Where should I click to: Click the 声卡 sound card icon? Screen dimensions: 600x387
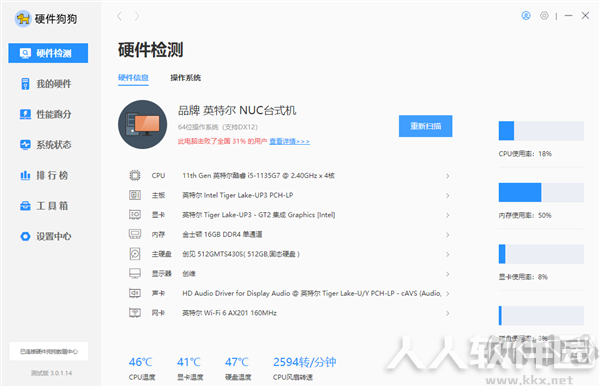pyautogui.click(x=135, y=293)
